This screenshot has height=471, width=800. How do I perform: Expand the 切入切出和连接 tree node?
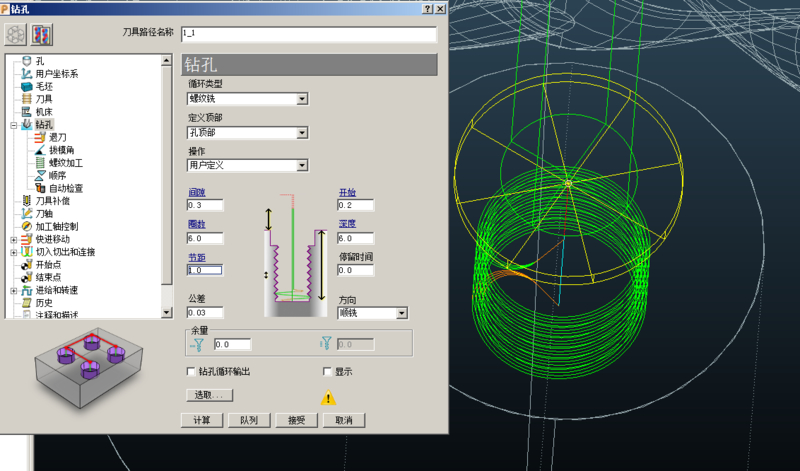click(14, 252)
